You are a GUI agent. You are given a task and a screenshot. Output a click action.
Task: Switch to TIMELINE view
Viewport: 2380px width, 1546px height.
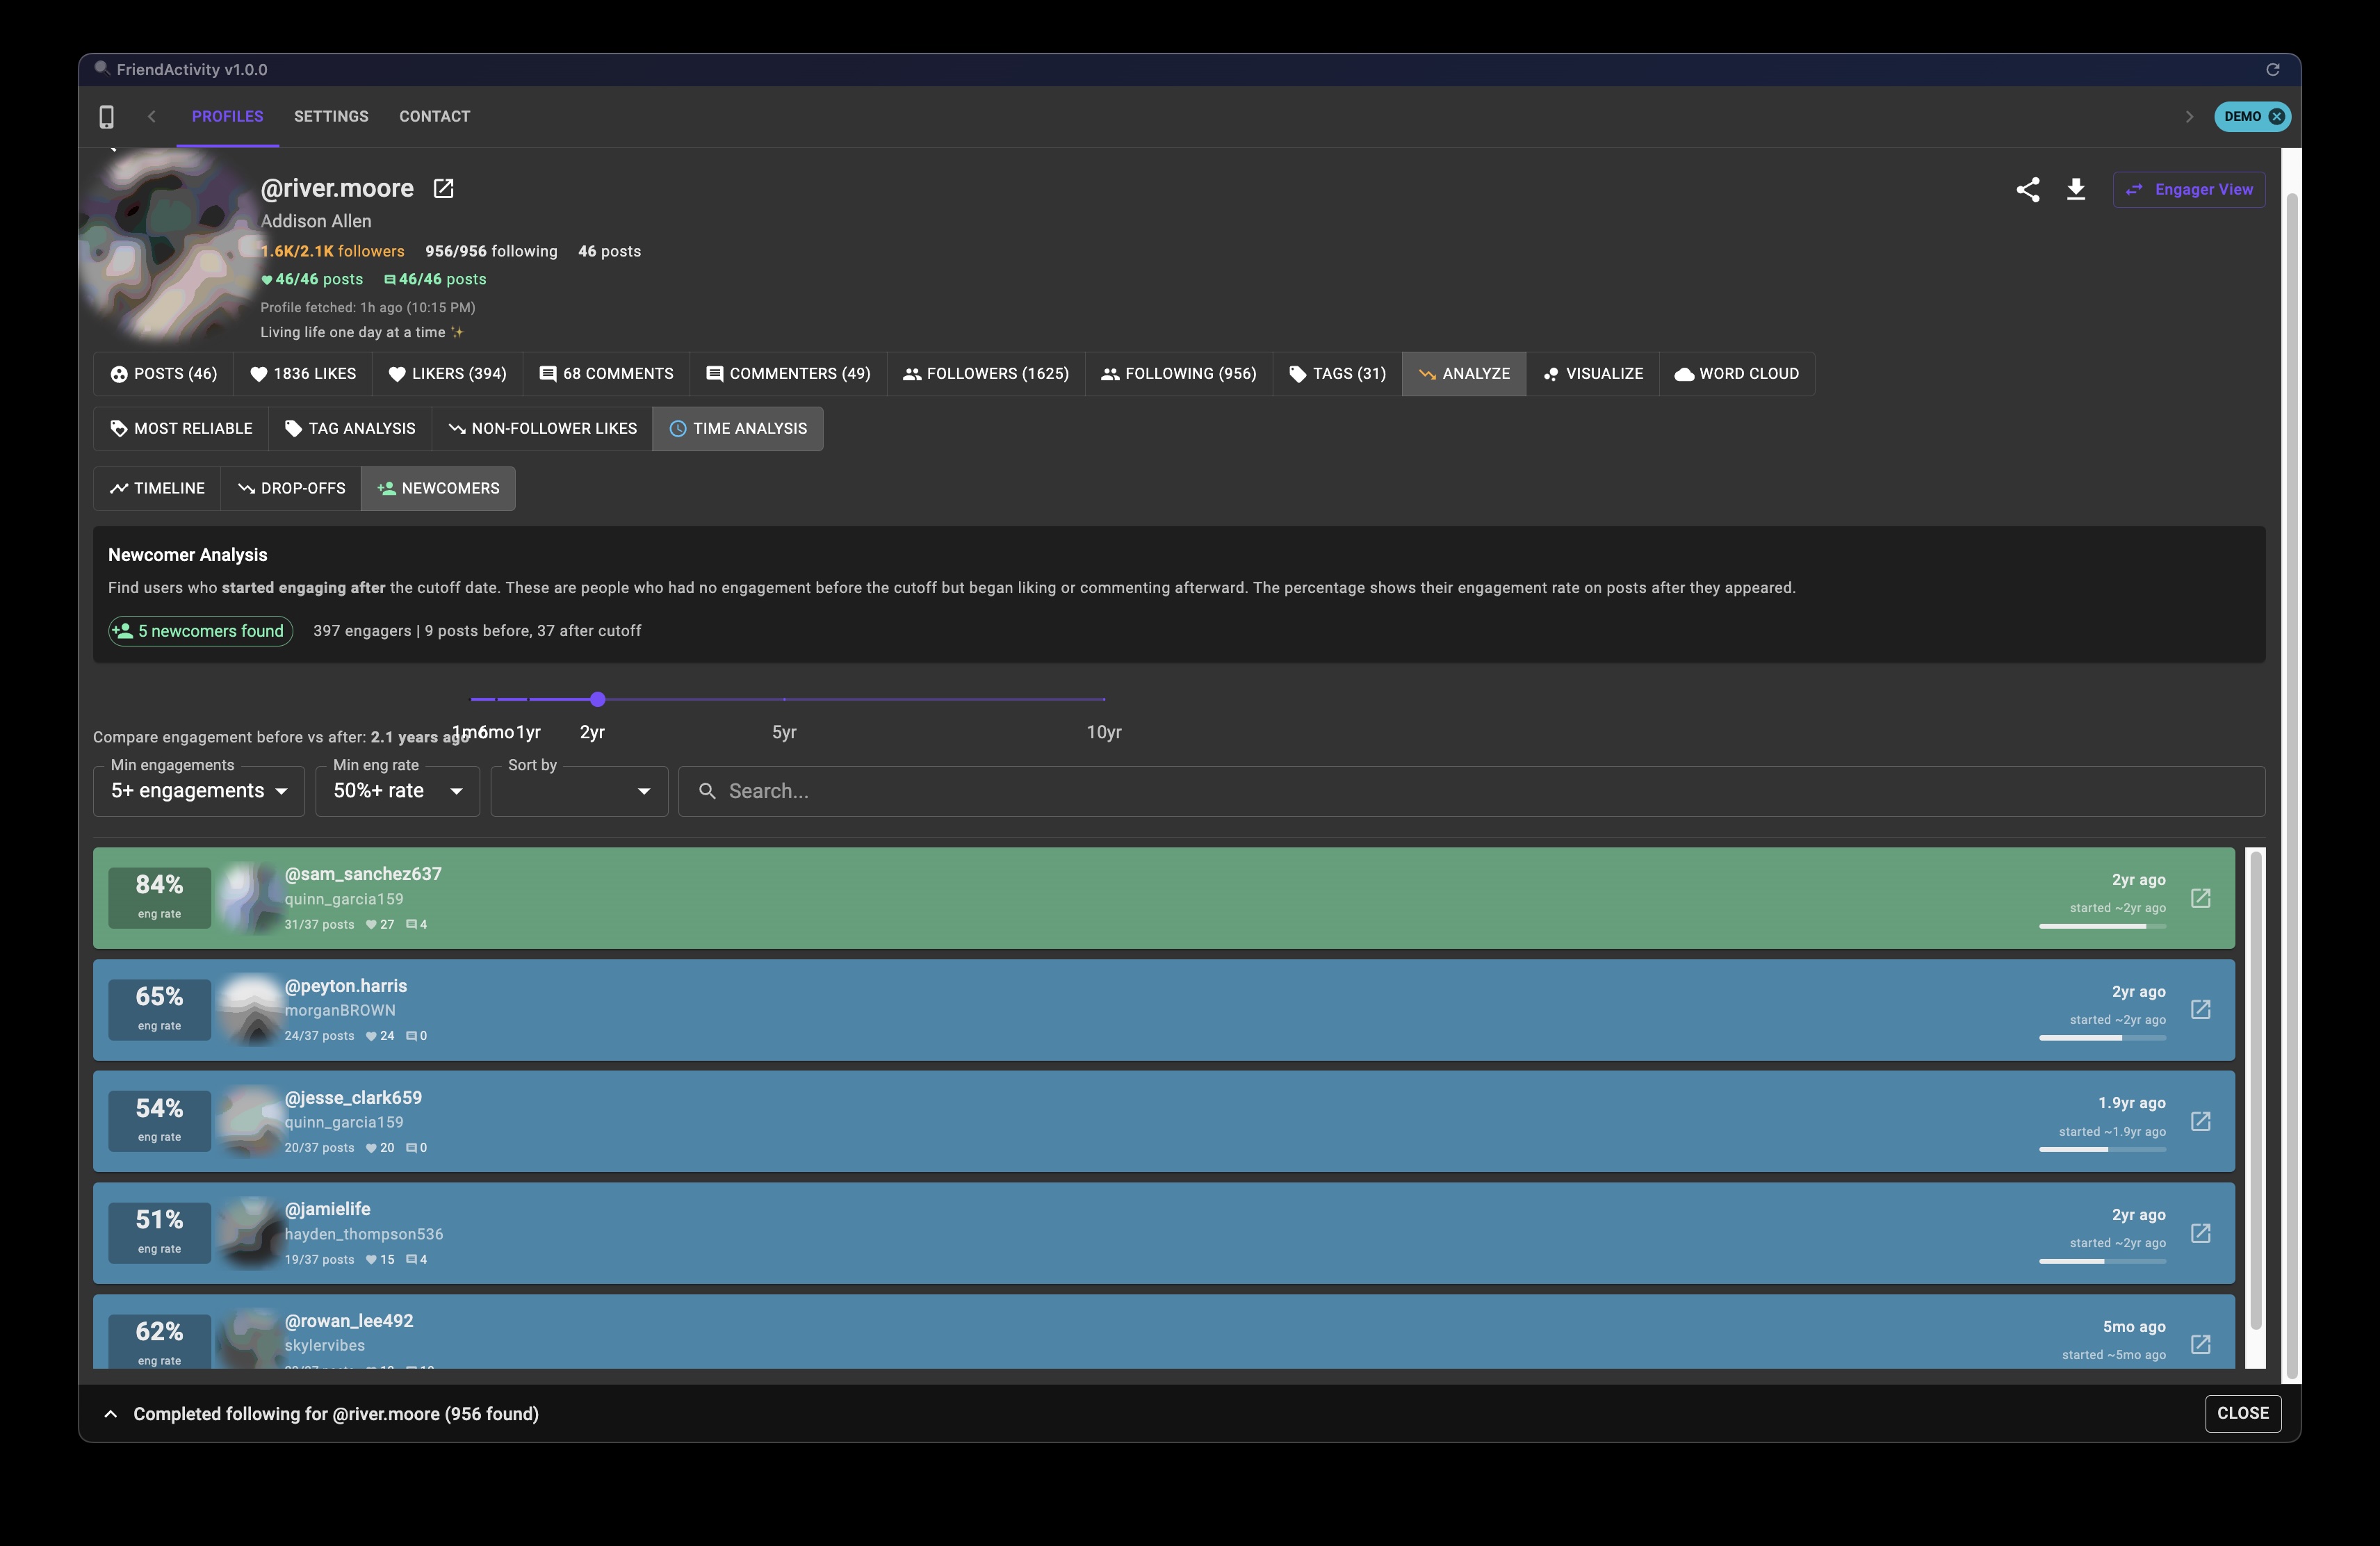point(156,488)
